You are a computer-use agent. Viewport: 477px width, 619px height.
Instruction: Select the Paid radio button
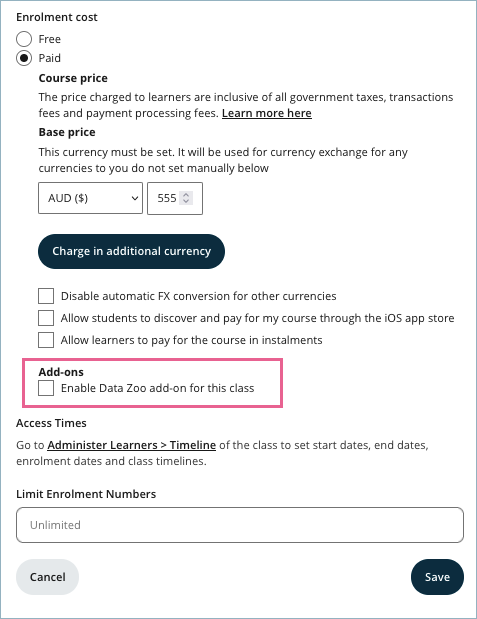[x=24, y=58]
